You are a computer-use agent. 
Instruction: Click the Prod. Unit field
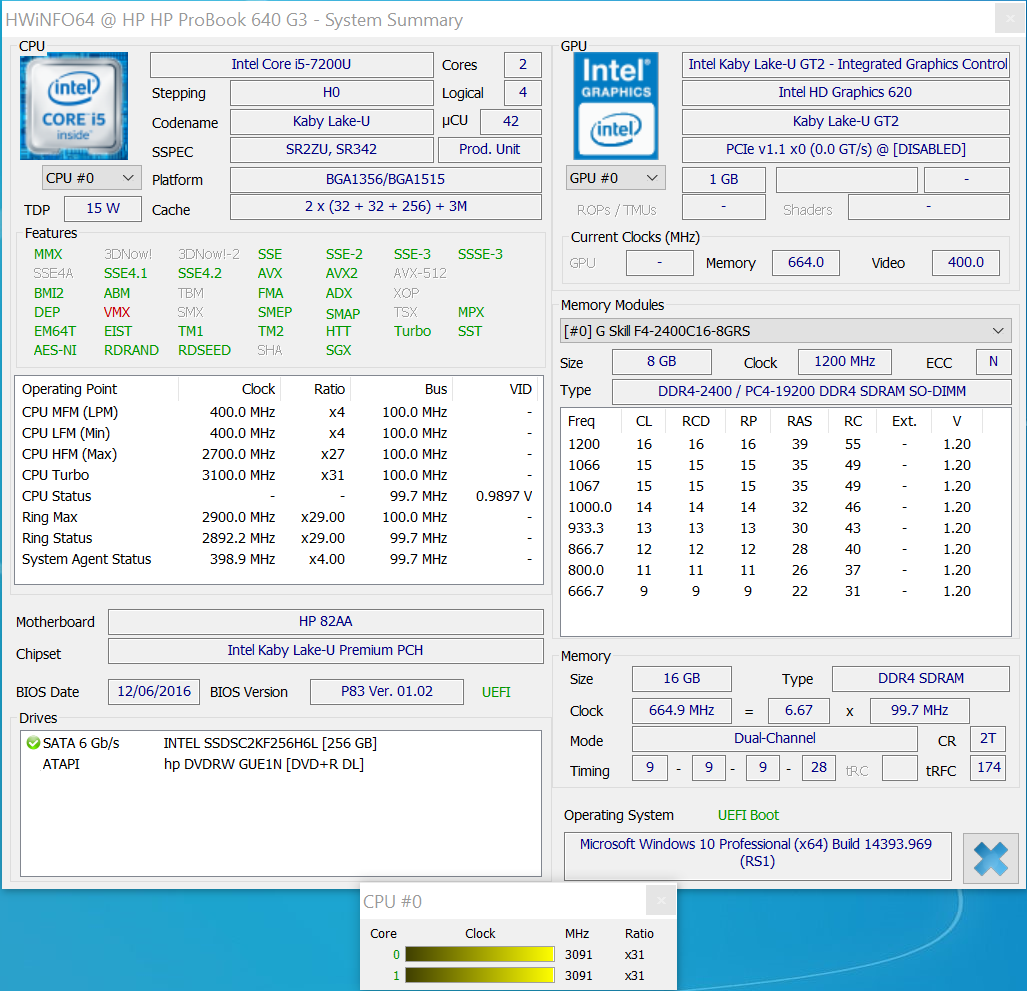click(489, 150)
